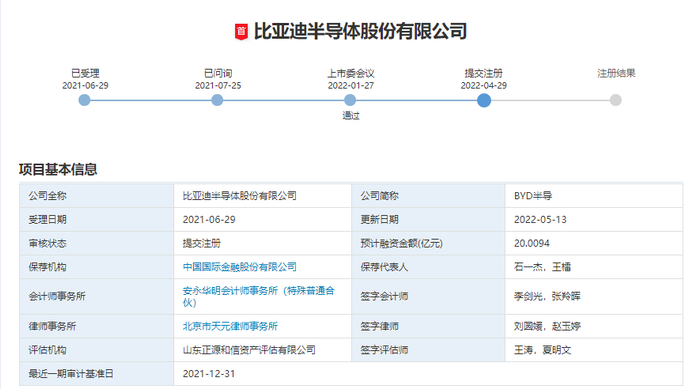Click the red 首 badge beside company title

coord(241,32)
